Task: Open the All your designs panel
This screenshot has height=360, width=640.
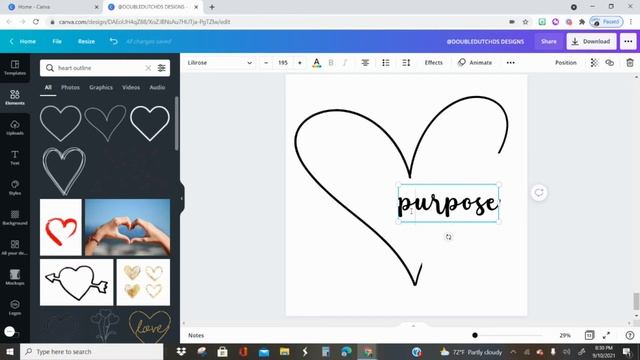Action: (x=15, y=247)
